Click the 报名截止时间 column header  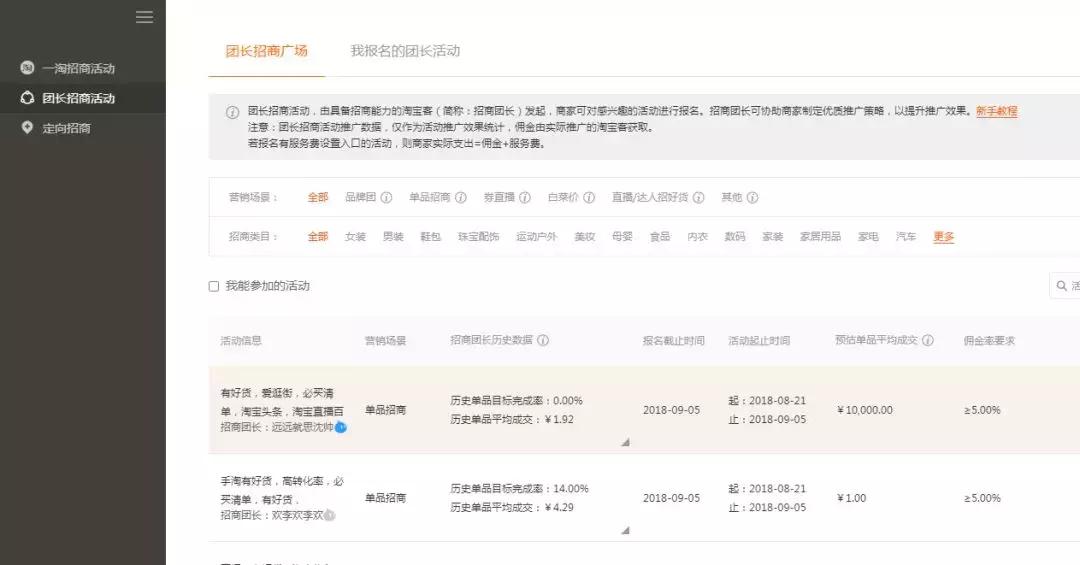tap(674, 341)
